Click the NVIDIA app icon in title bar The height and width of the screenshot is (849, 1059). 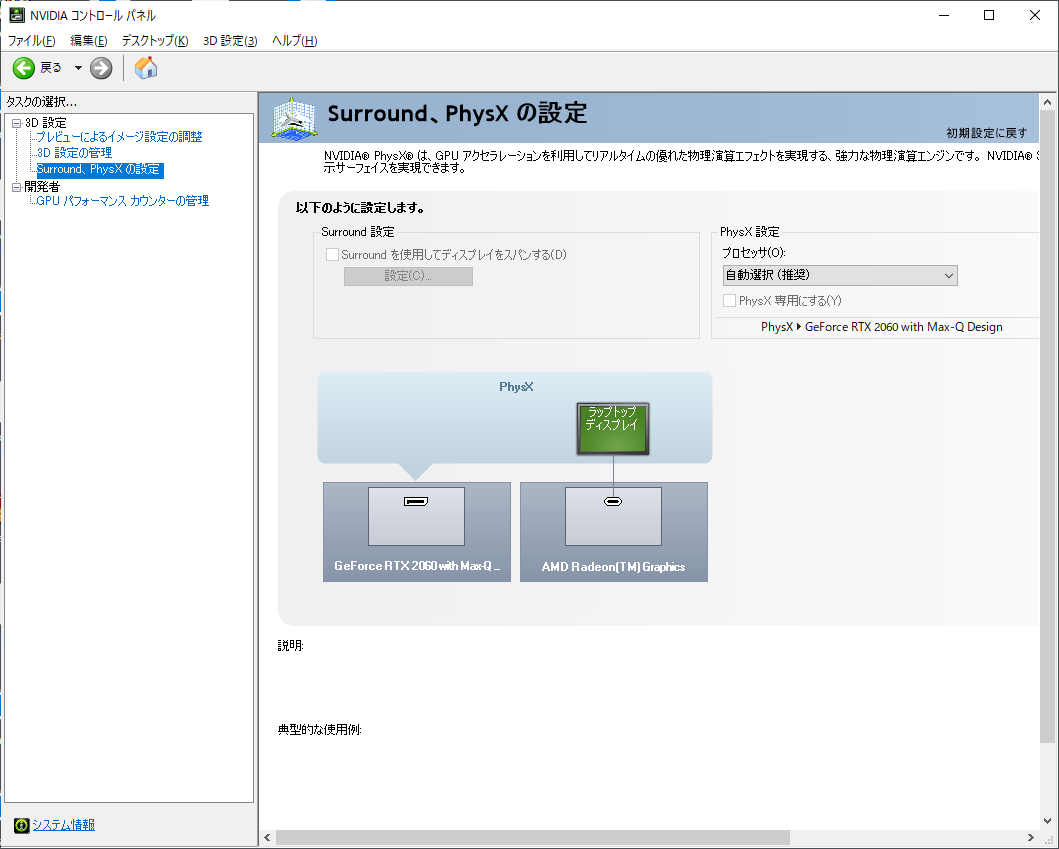click(16, 15)
